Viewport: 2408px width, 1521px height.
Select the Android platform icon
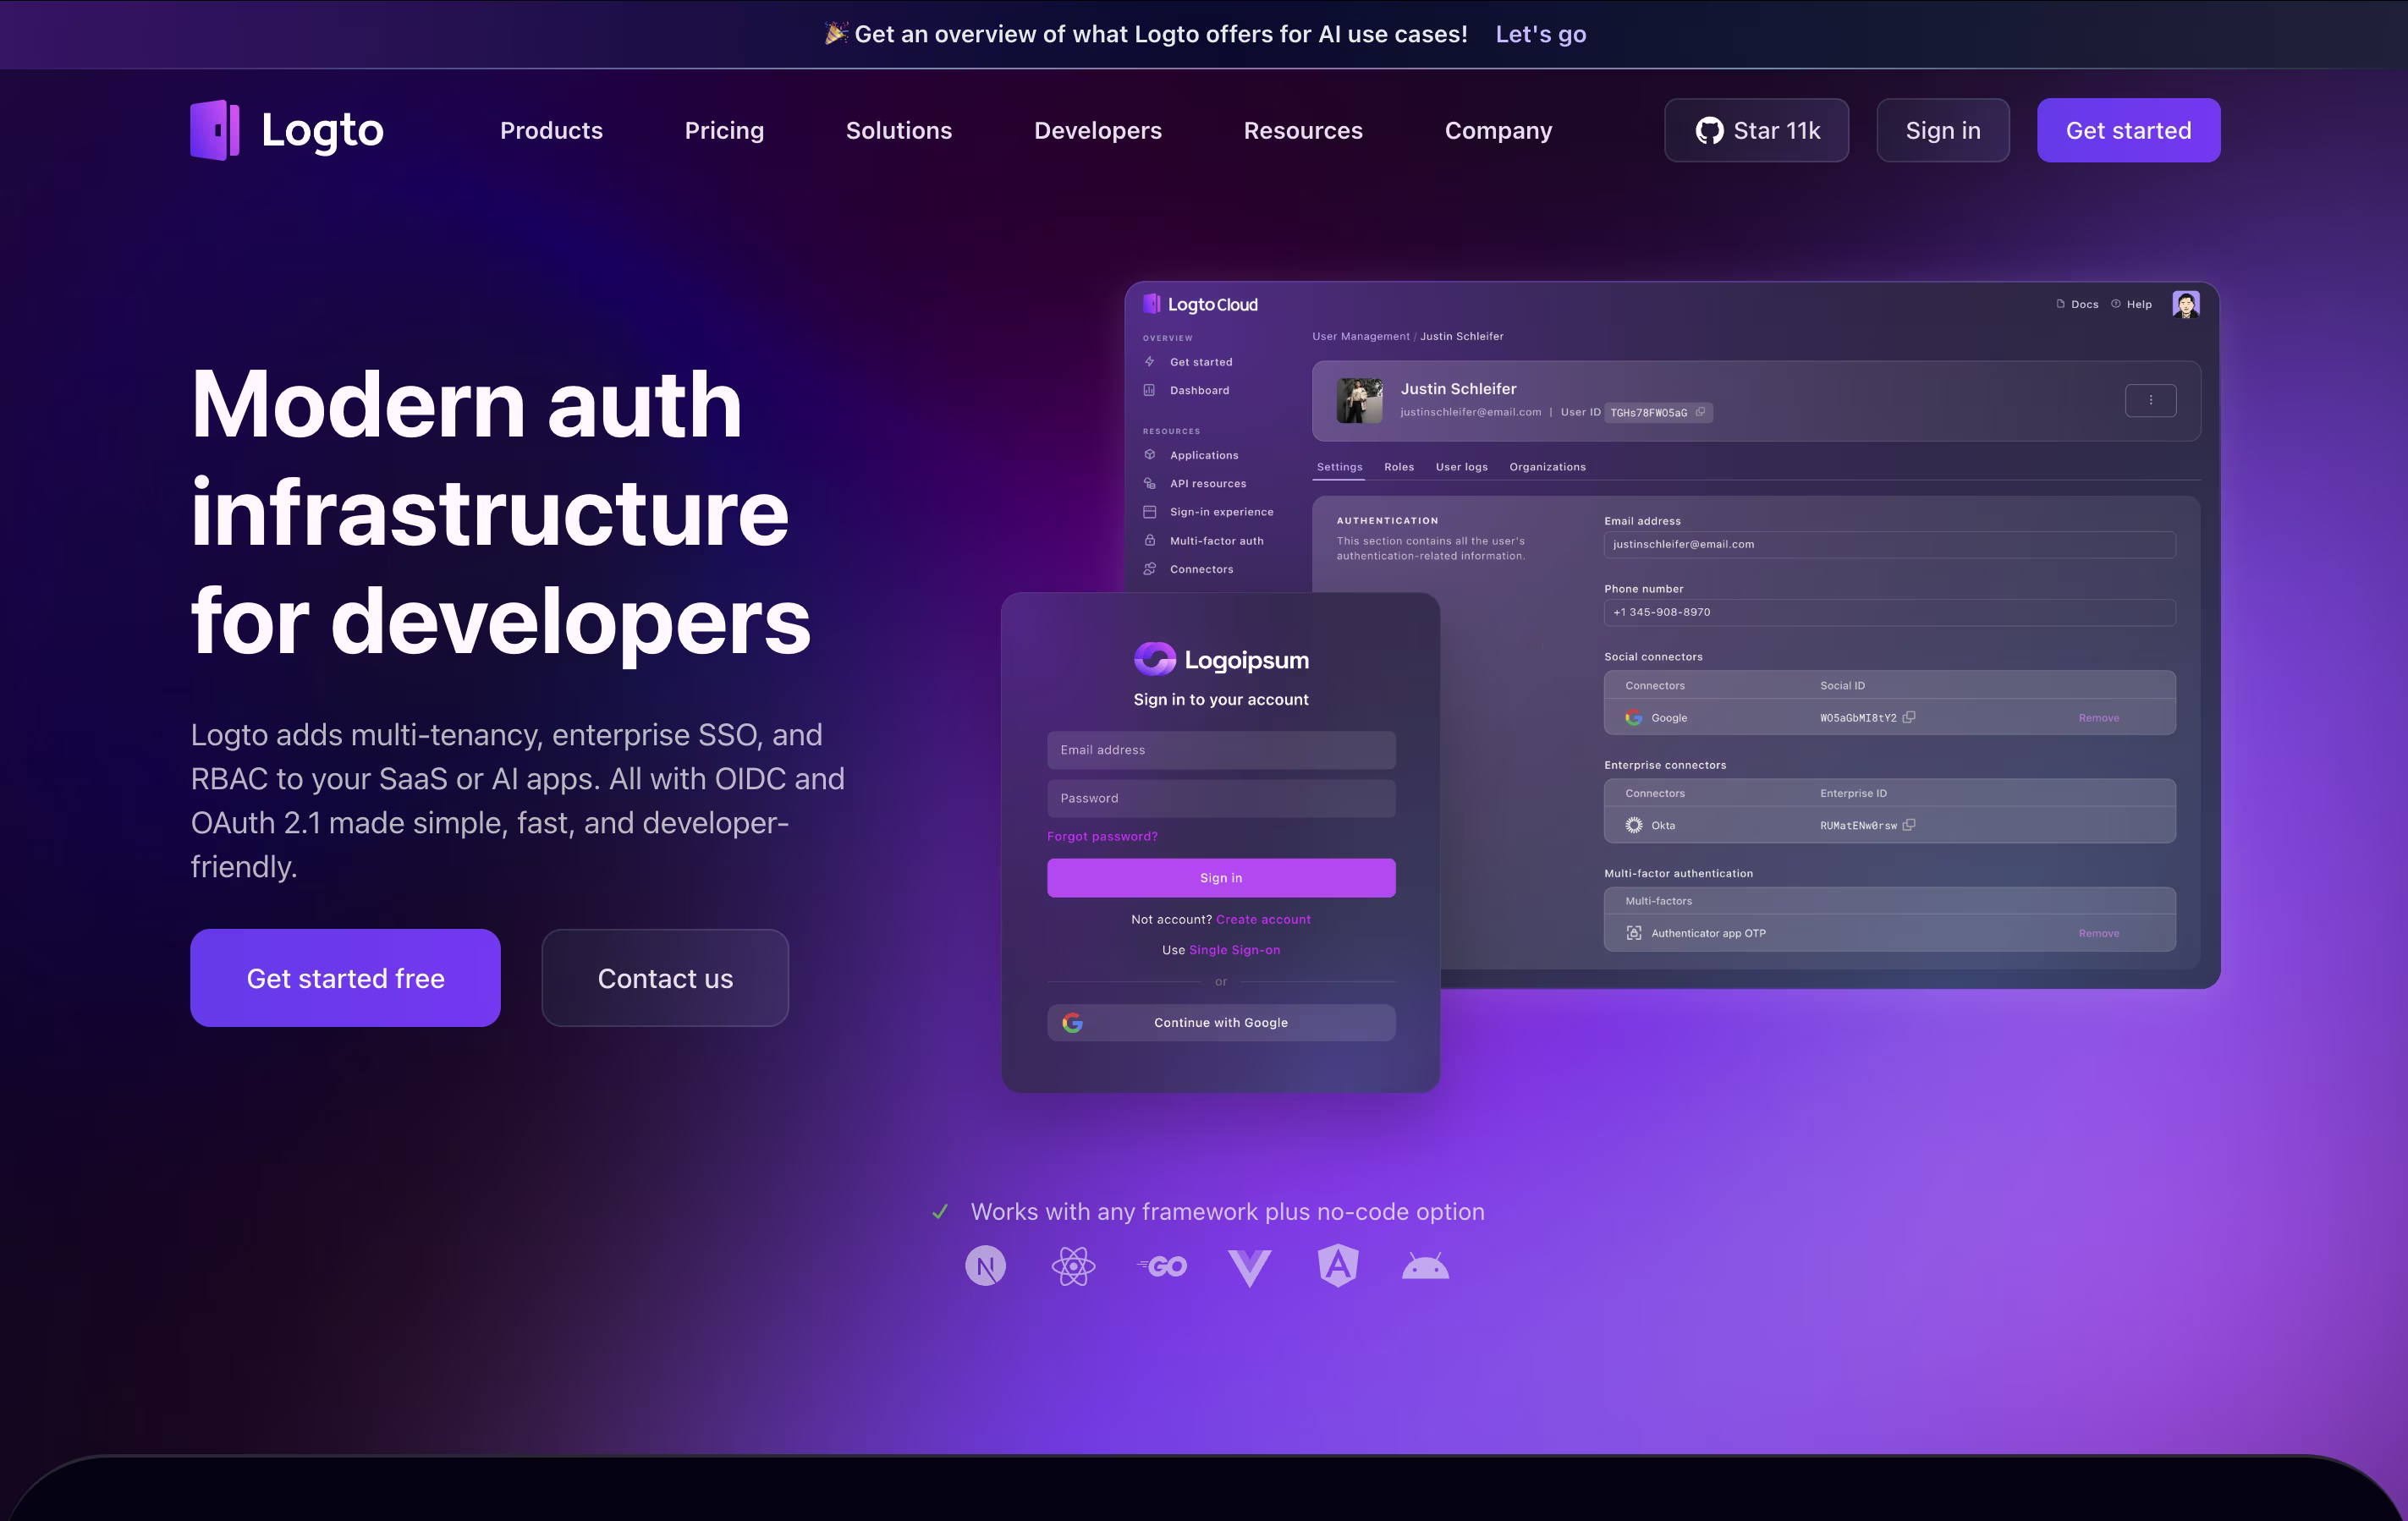(x=1425, y=1266)
